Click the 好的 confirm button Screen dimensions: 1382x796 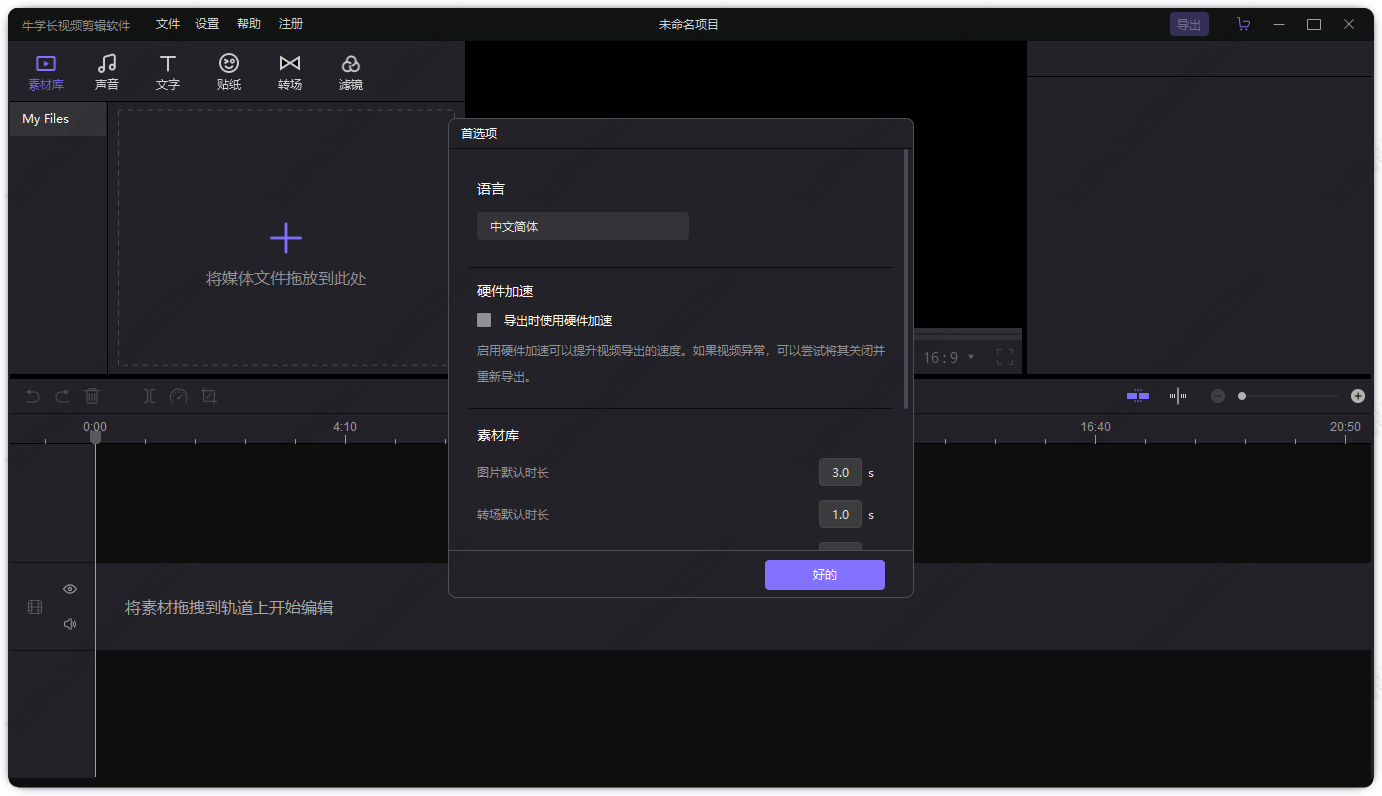tap(825, 575)
